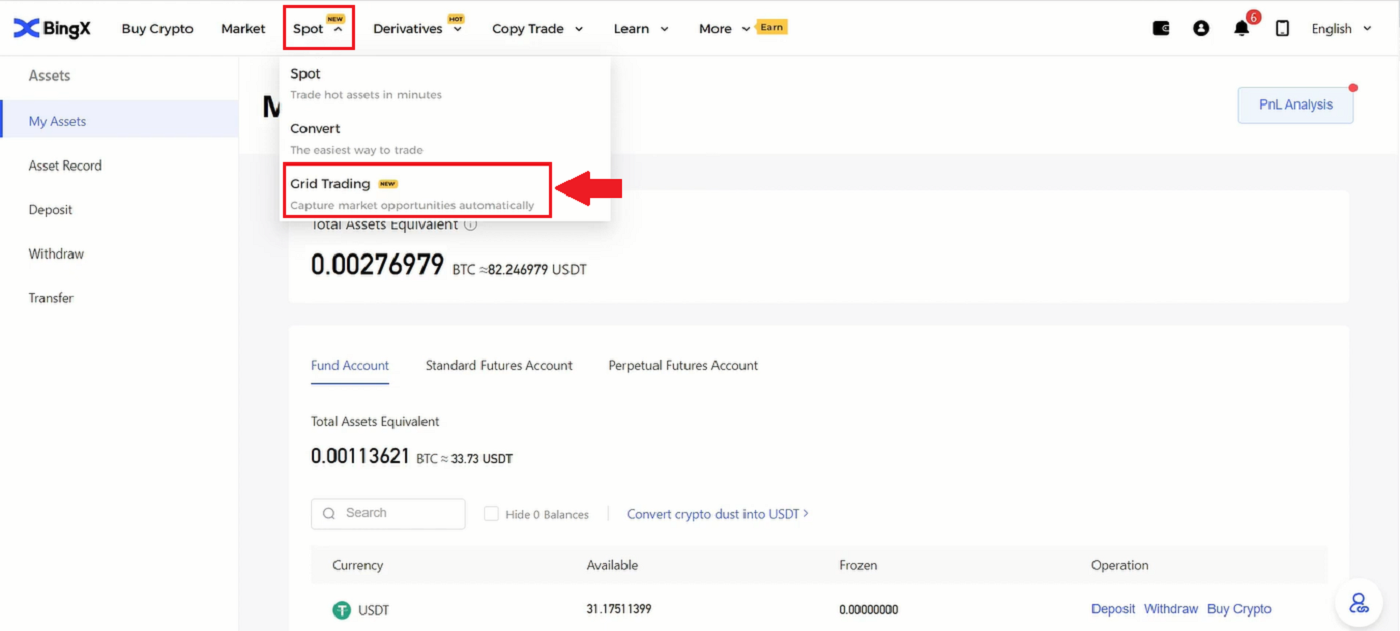
Task: Open the account profile icon
Action: click(x=1200, y=28)
